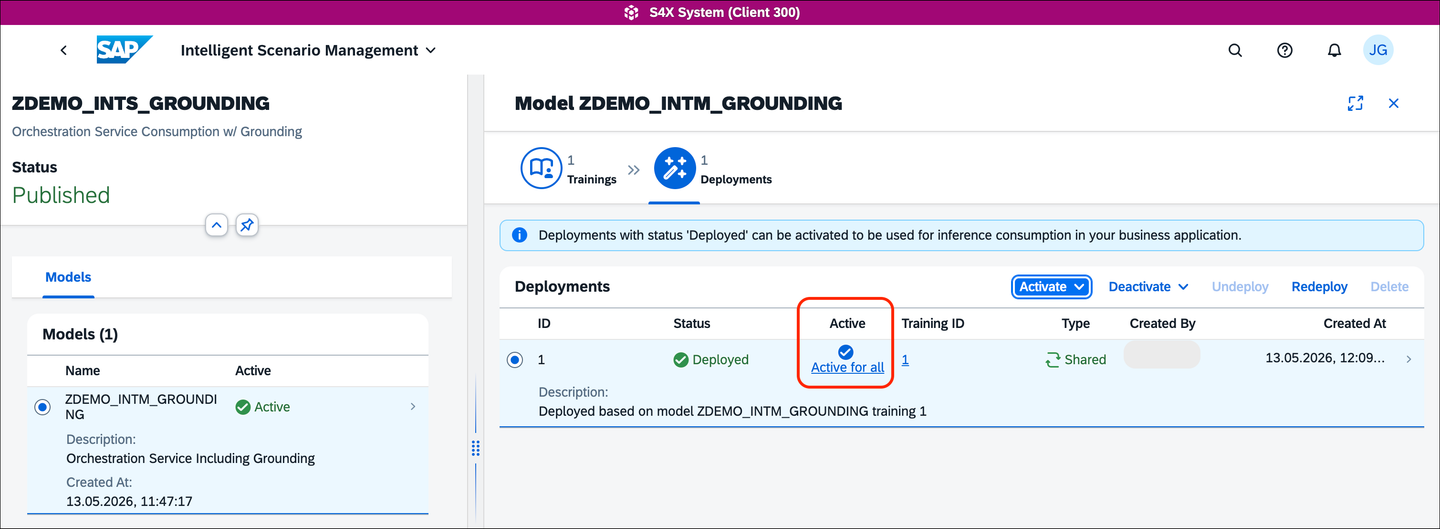Open the search icon in header
Screen dimensions: 1440x529
click(x=1235, y=50)
